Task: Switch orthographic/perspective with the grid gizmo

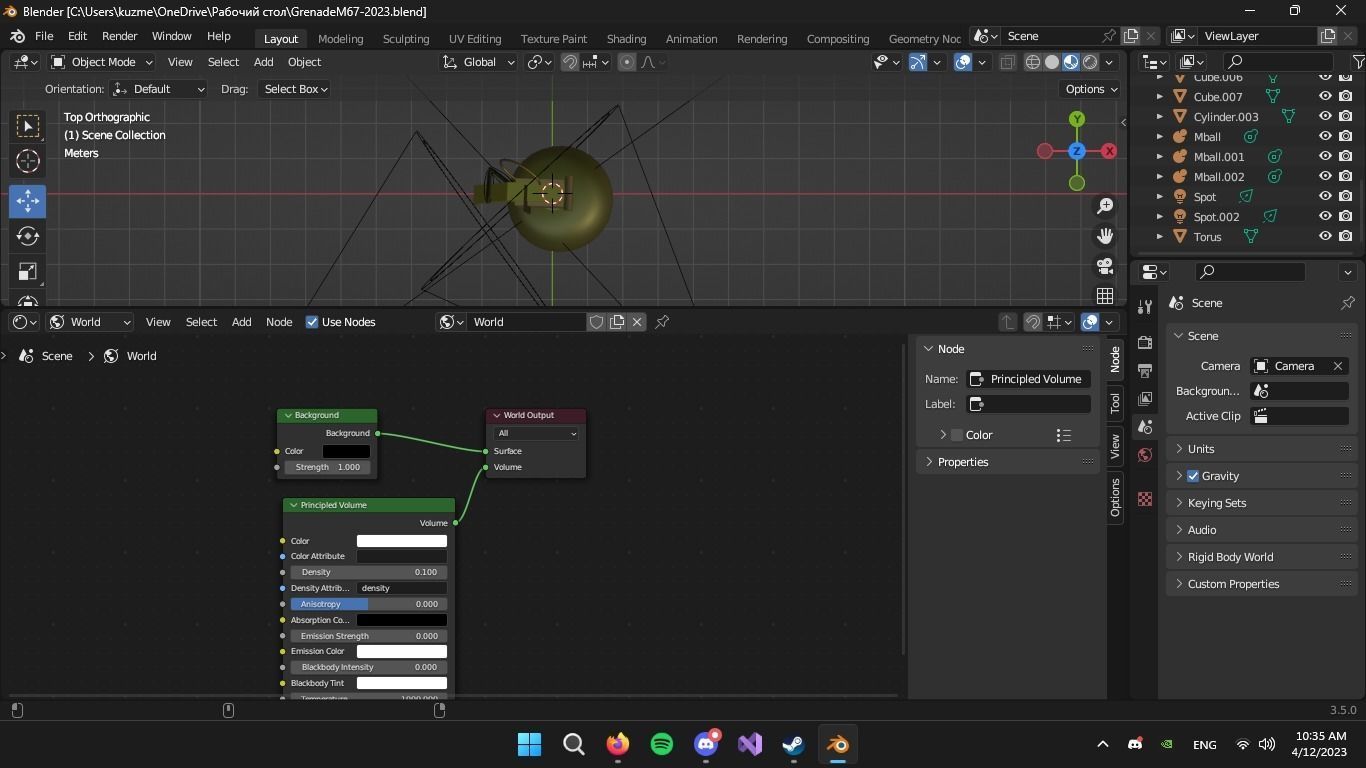Action: click(1105, 296)
